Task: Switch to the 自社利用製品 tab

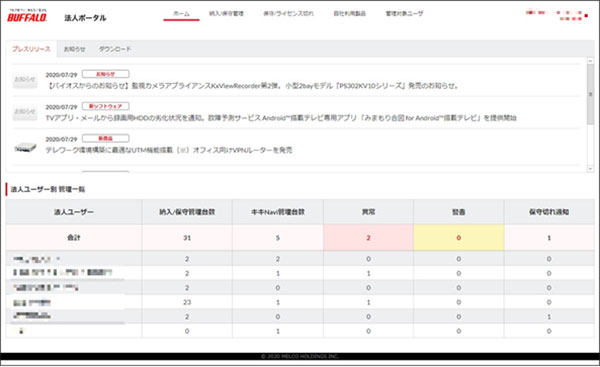Action: click(x=349, y=13)
